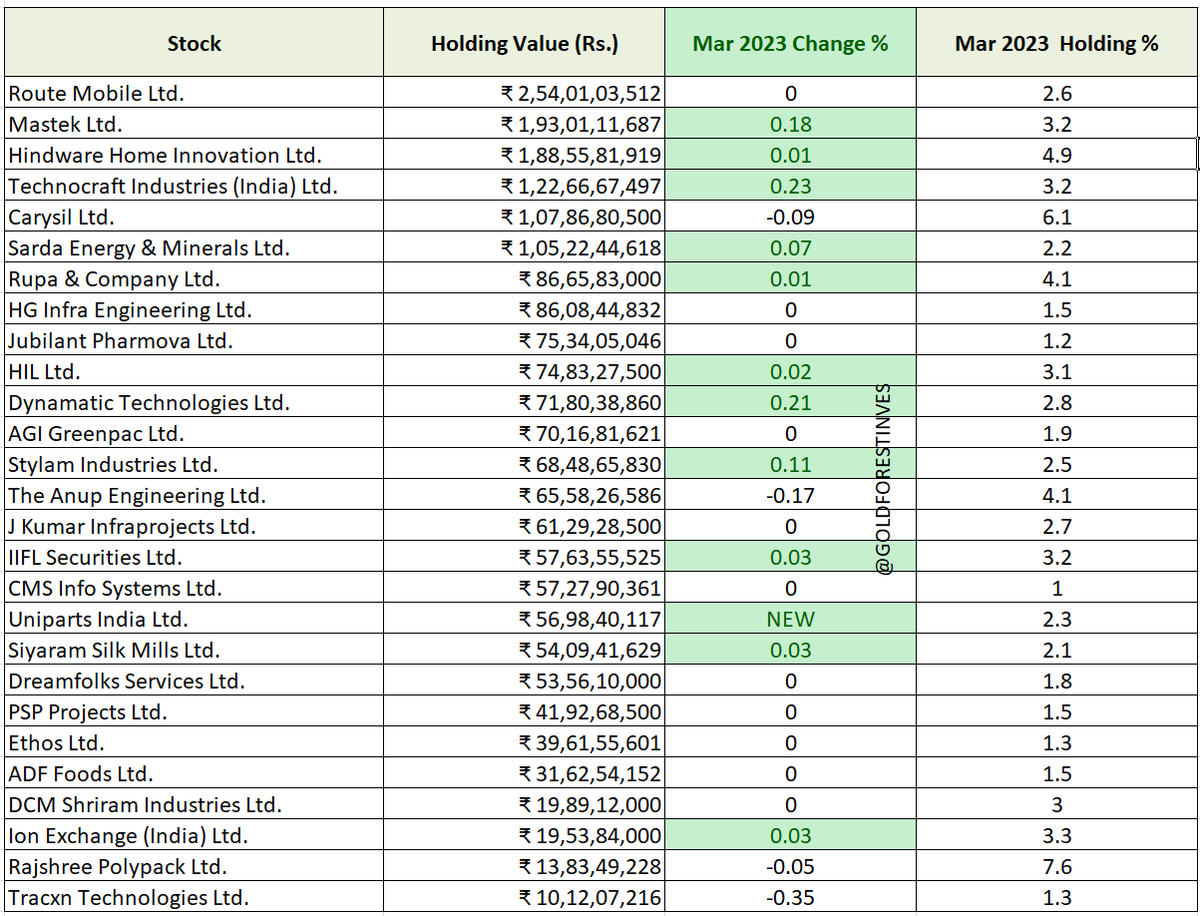Select the HIL Ltd. cell
The height and width of the screenshot is (916, 1200).
click(194, 372)
